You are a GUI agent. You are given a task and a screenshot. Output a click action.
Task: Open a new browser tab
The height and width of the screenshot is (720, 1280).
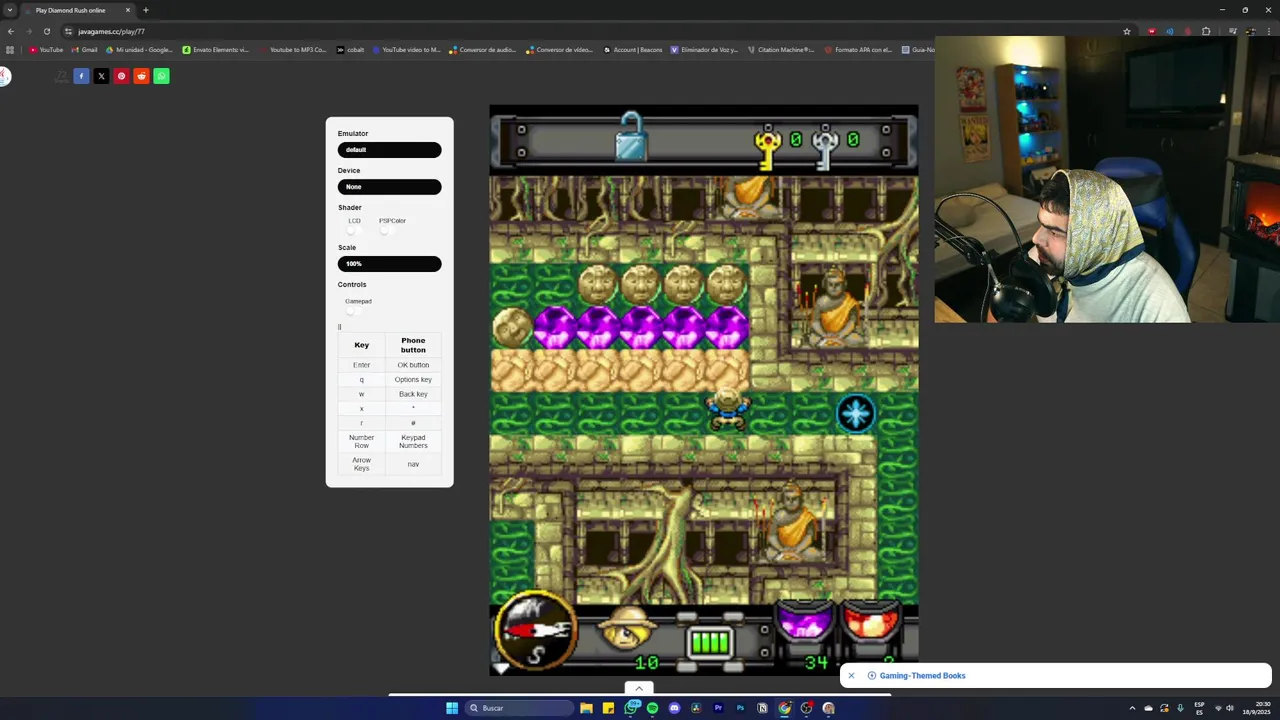point(146,10)
